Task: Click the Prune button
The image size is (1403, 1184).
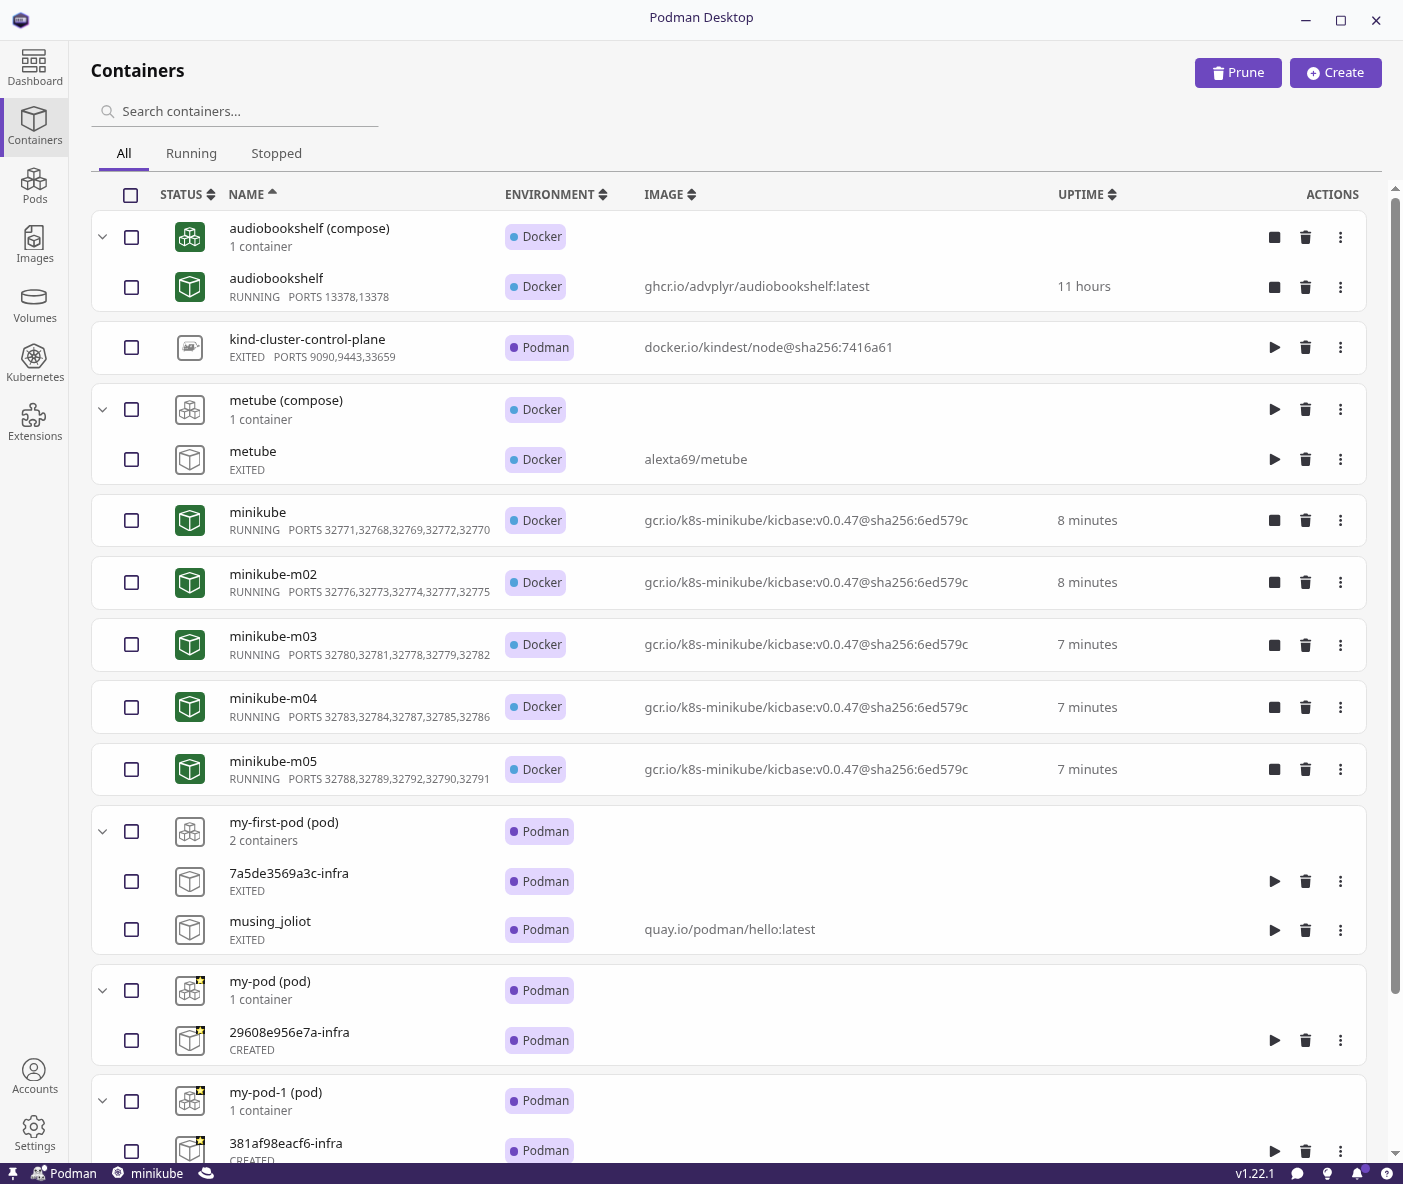Action: tap(1237, 73)
